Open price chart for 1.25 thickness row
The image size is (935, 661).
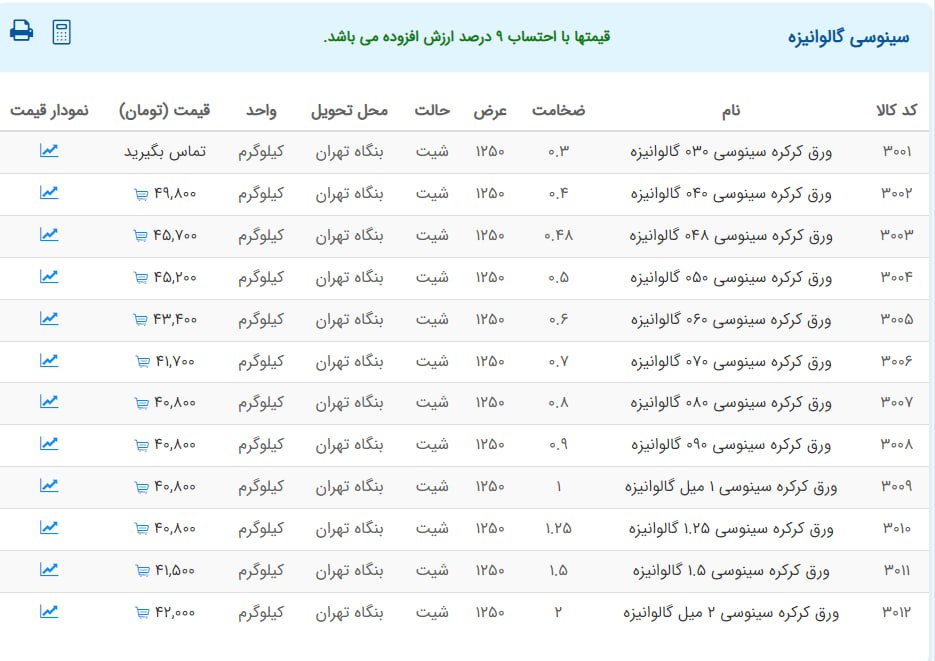(49, 528)
